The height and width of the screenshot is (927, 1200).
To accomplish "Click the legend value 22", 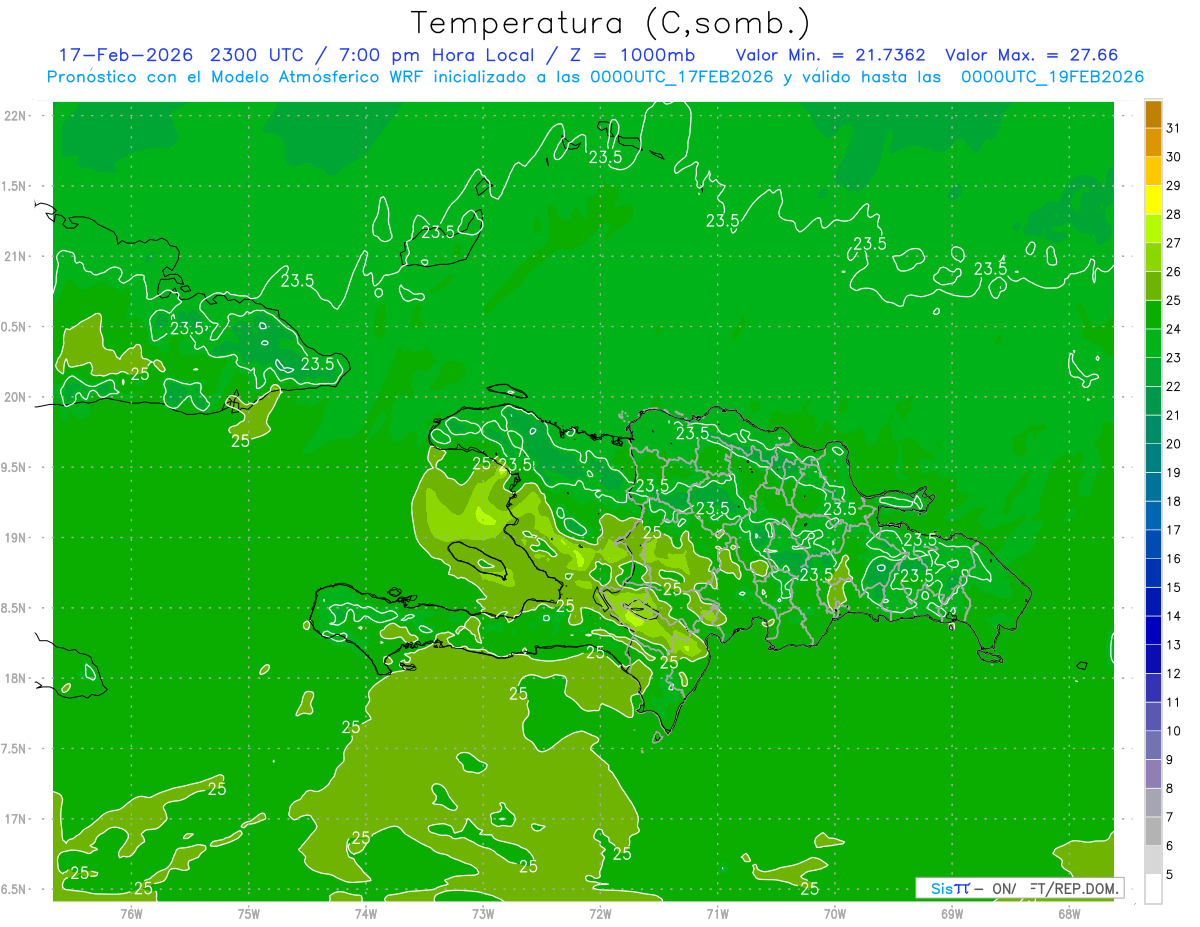I will pyautogui.click(x=1174, y=387).
